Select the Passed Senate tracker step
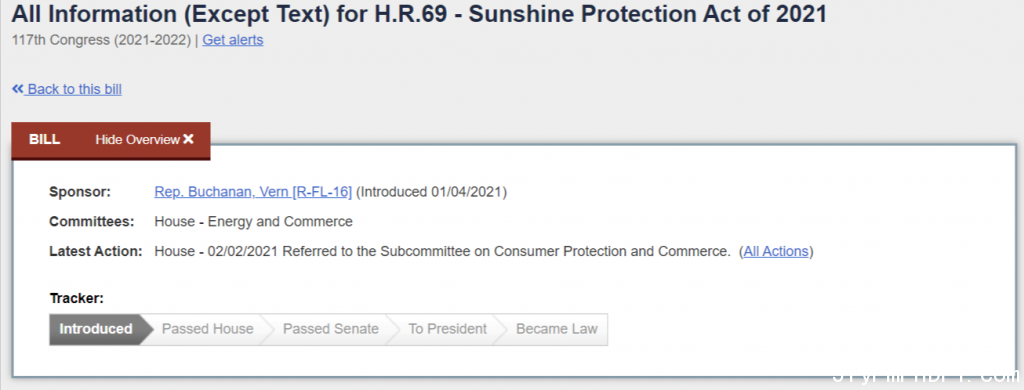1024x390 pixels. [330, 329]
